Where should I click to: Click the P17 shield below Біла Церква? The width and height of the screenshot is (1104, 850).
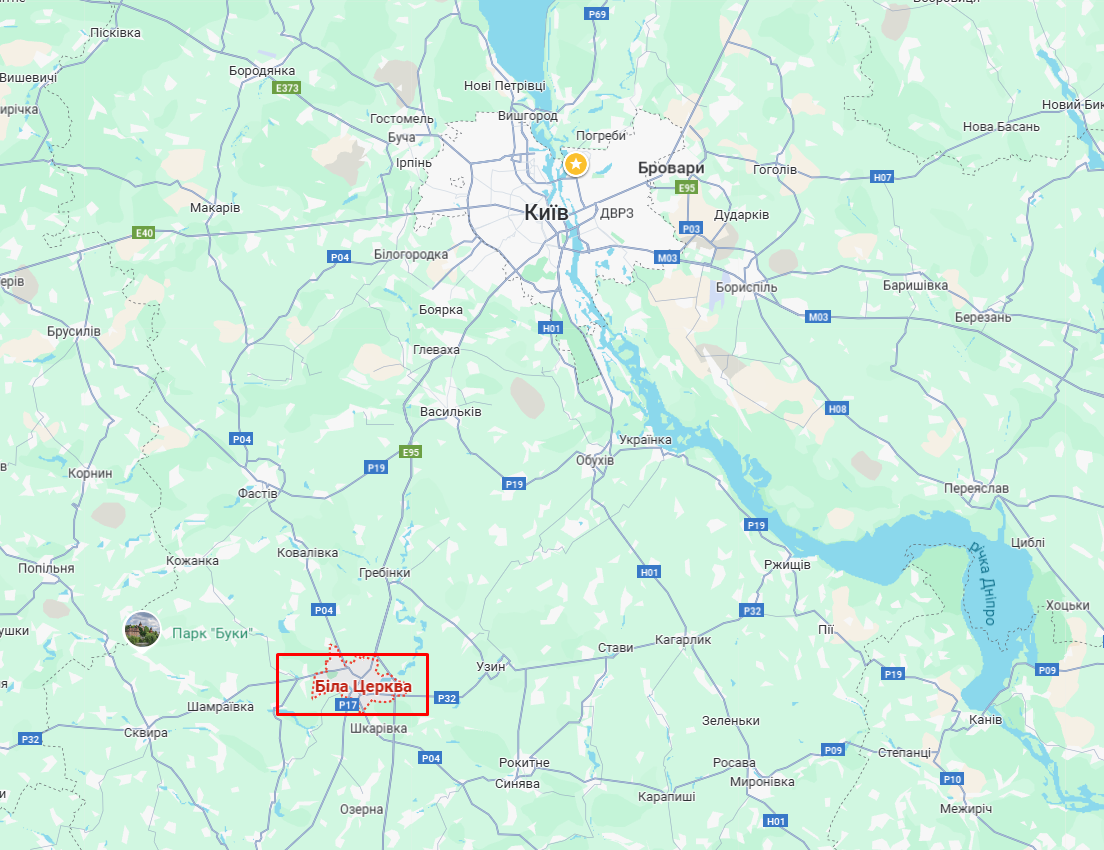coord(348,705)
